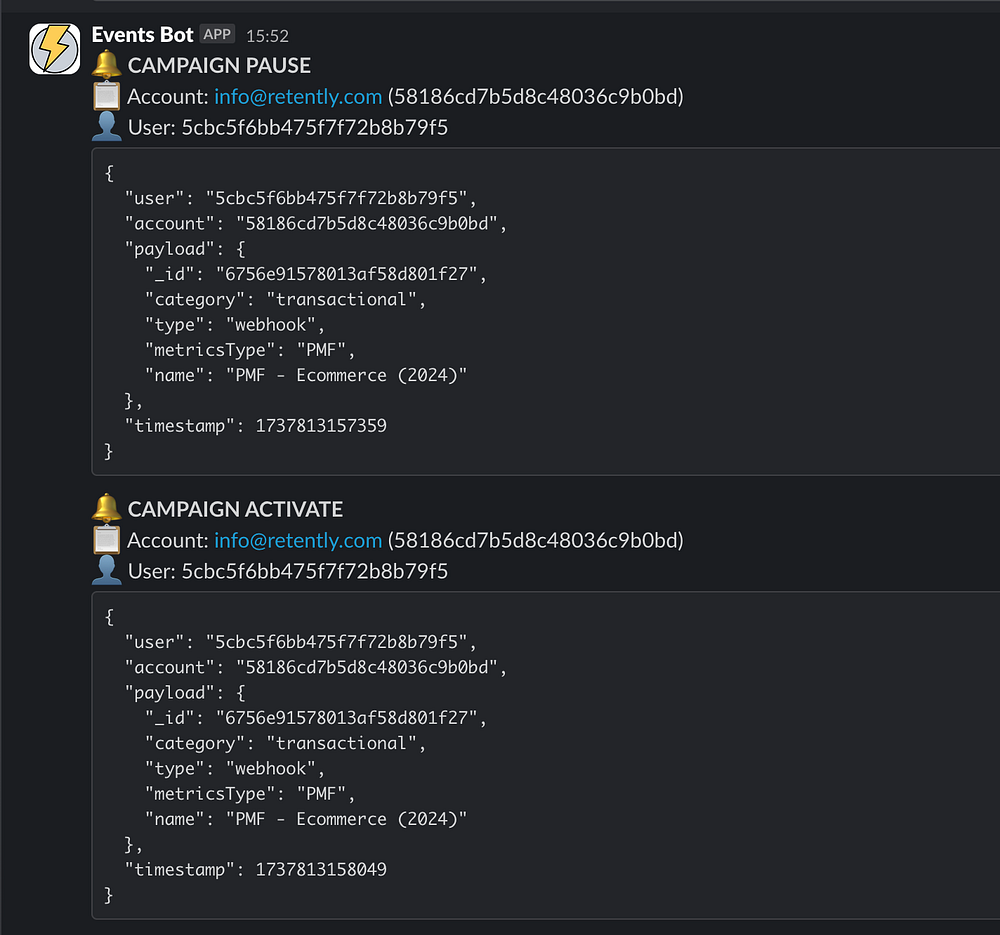The height and width of the screenshot is (935, 1000).
Task: Click the "name" line in first JSON block
Action: (x=305, y=376)
